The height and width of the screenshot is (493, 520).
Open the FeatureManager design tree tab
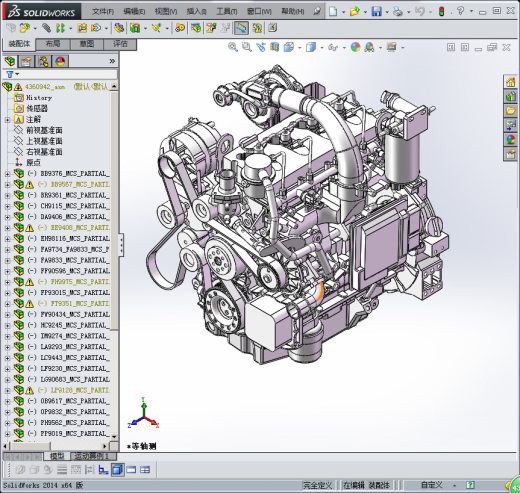[10, 61]
